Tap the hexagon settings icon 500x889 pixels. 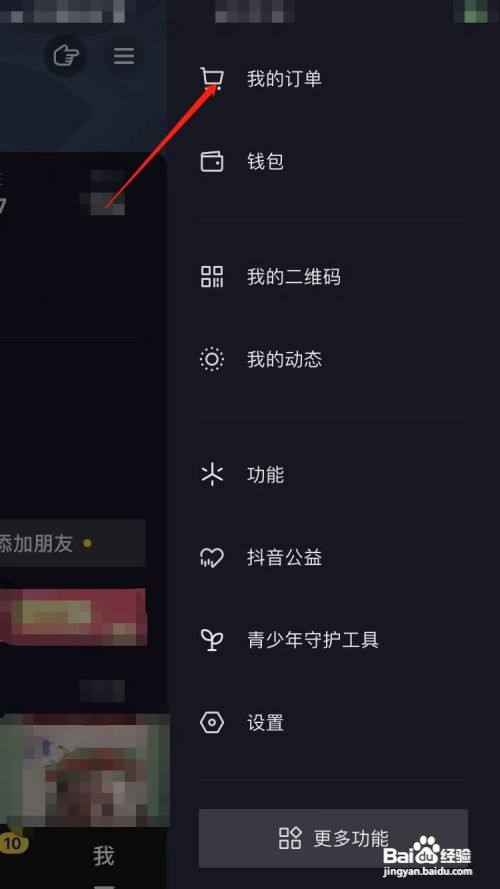(212, 723)
